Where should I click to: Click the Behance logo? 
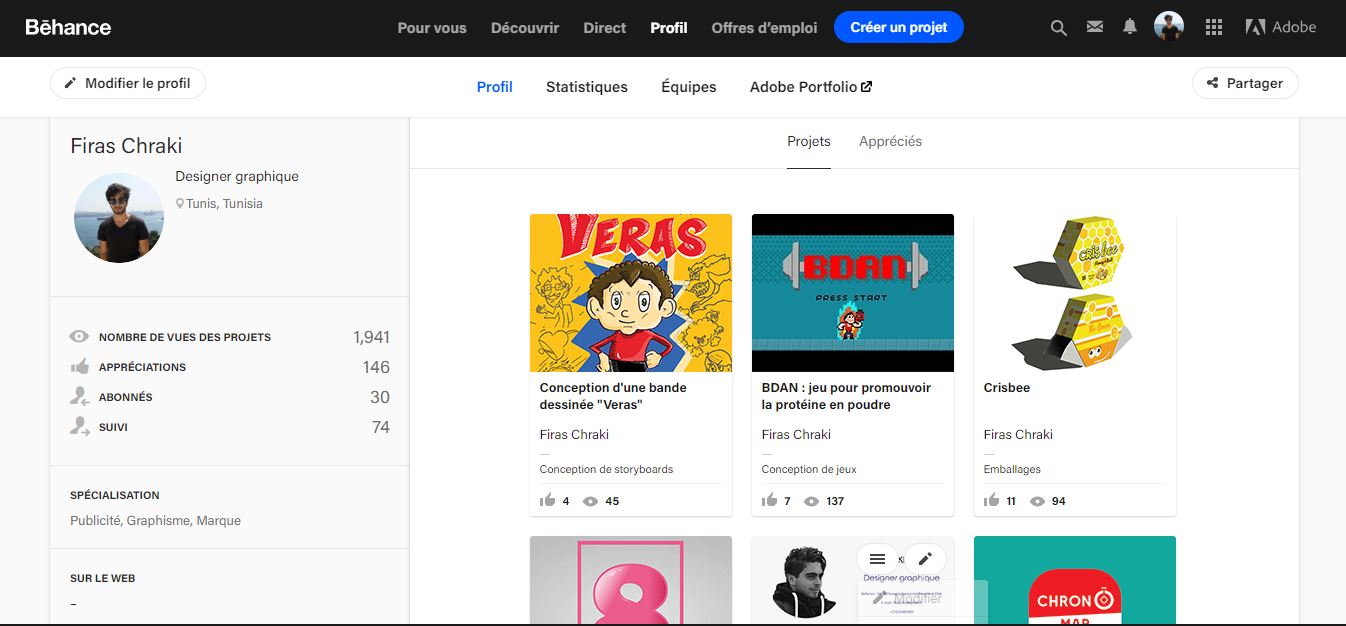click(68, 28)
